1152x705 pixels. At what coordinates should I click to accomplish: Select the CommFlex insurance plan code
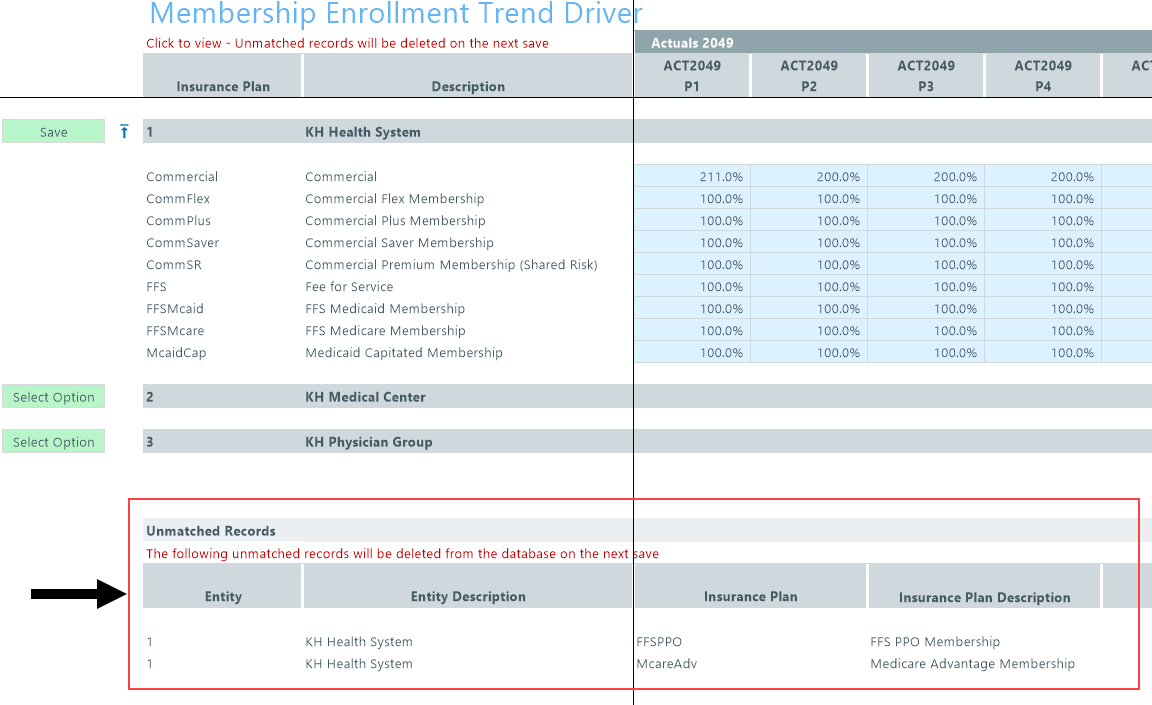(178, 198)
